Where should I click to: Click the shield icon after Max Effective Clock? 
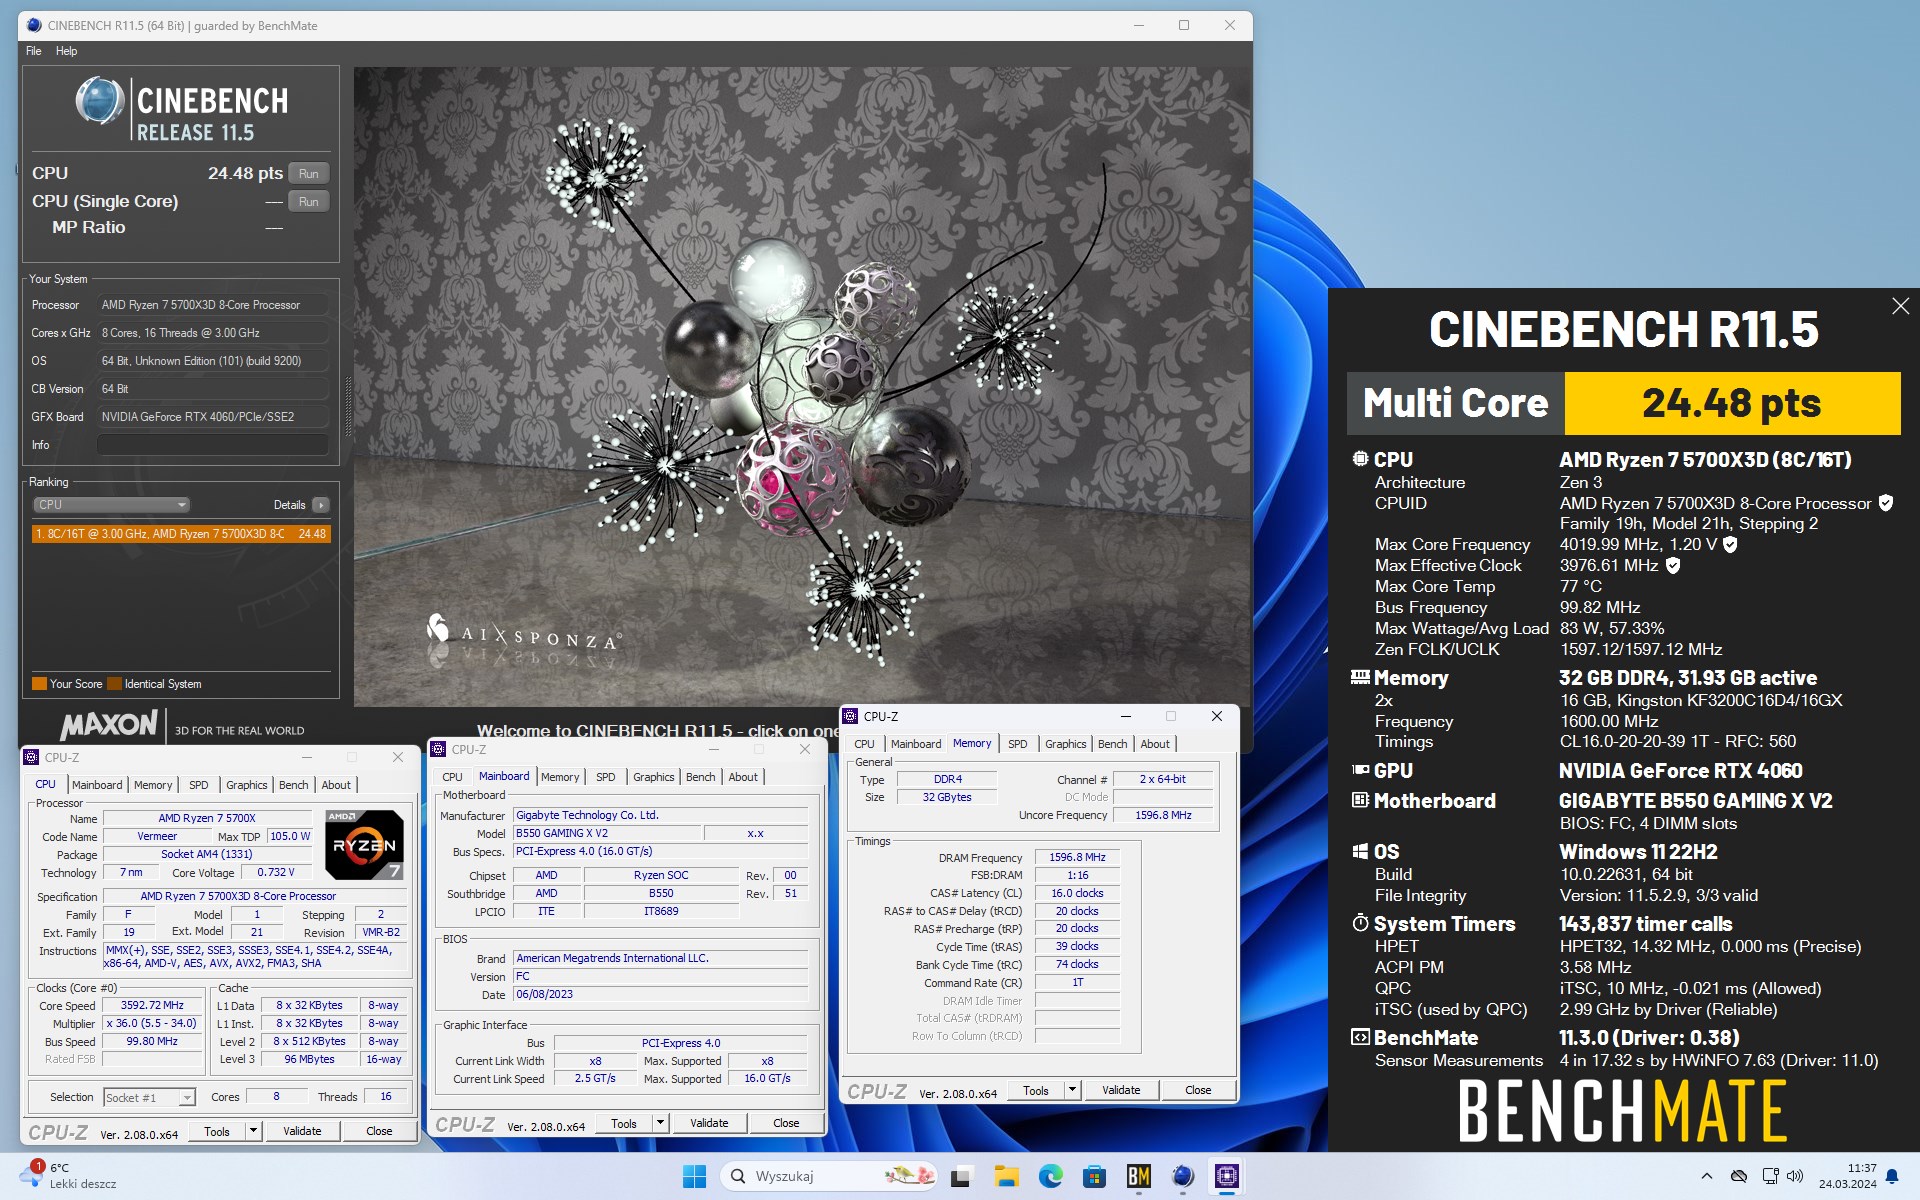[1673, 565]
